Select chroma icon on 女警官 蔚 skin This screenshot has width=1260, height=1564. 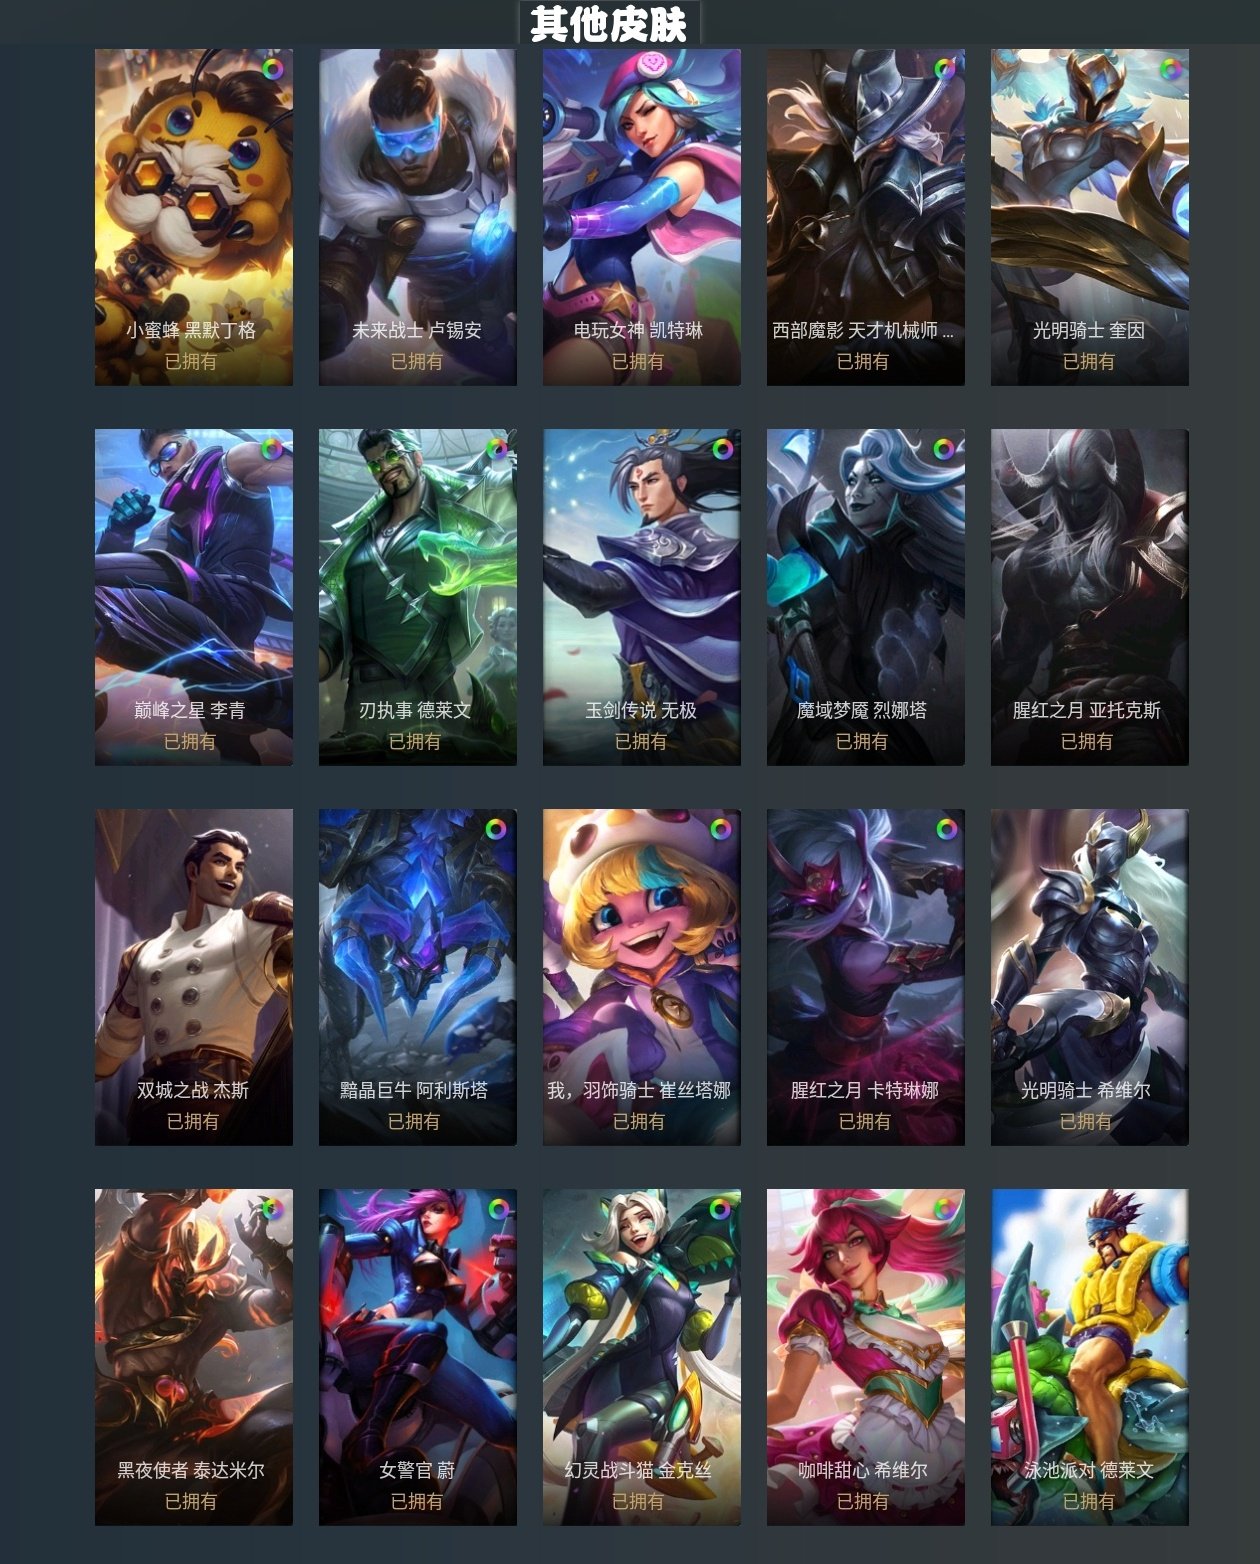click(497, 1209)
